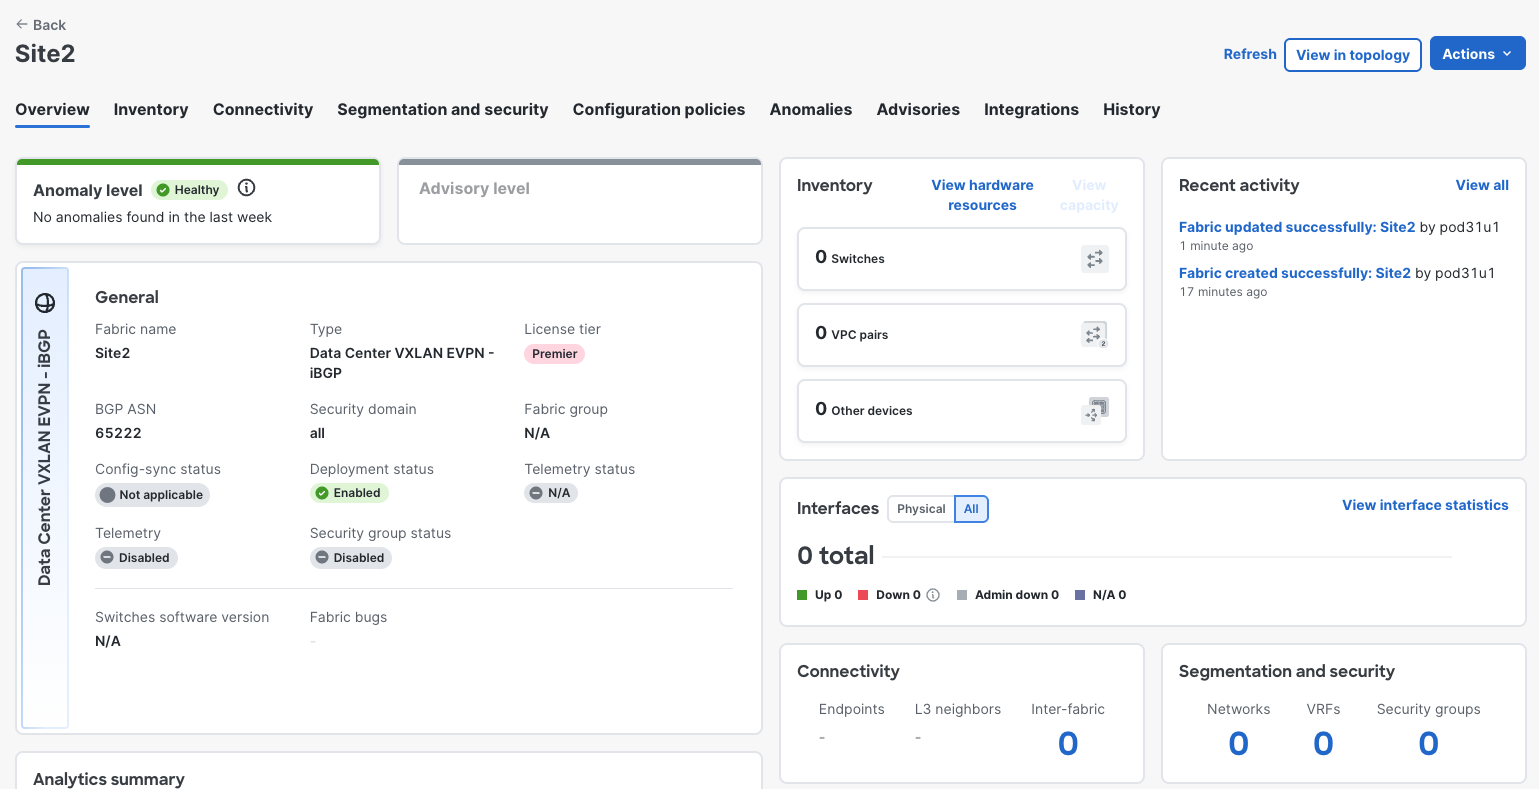Click View in topology button
1539x789 pixels.
(x=1353, y=55)
